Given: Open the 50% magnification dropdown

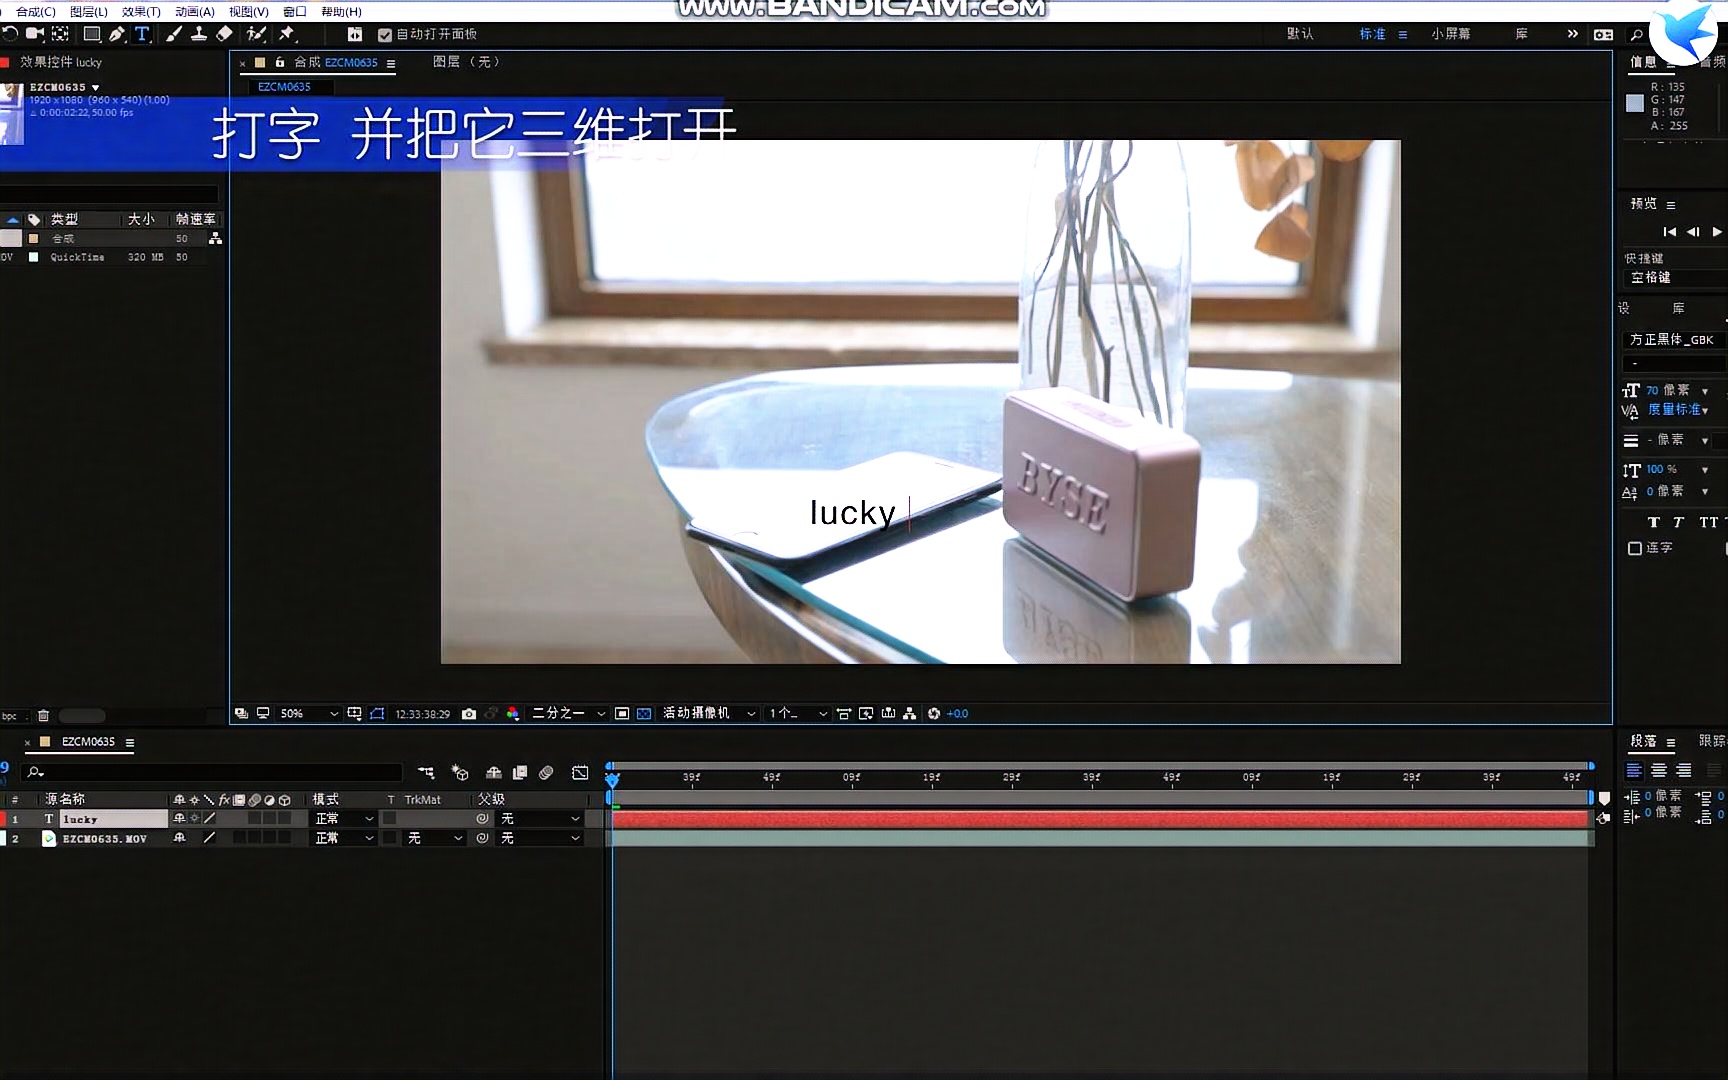Looking at the screenshot, I should (309, 714).
